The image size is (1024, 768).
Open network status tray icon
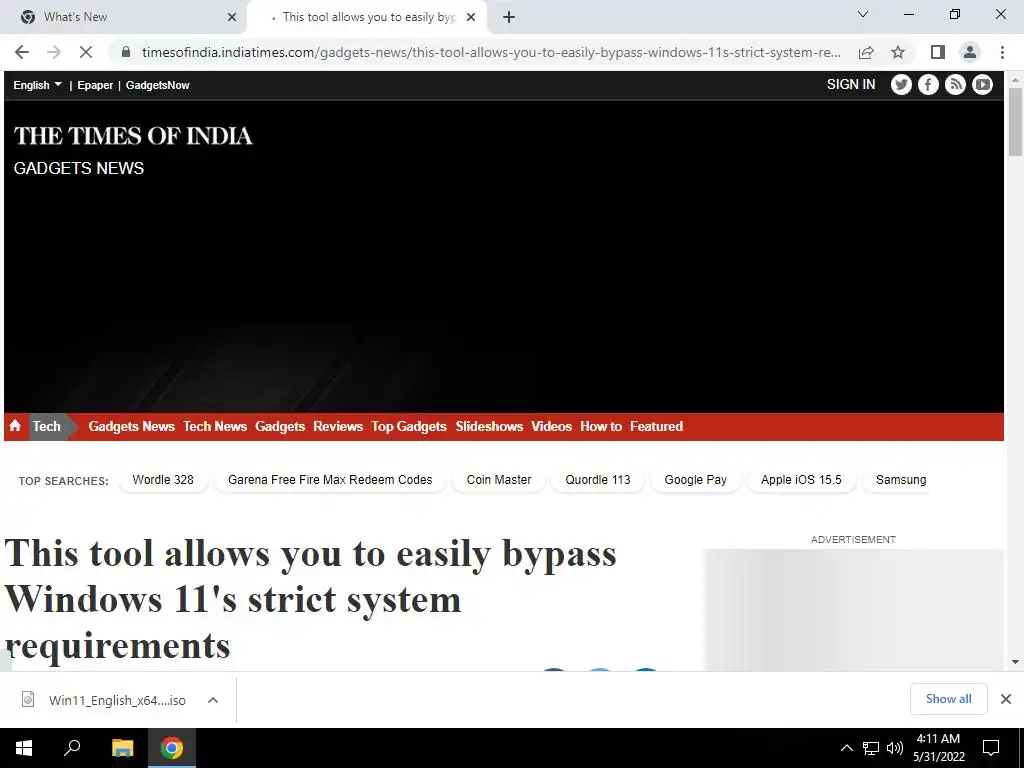tap(871, 748)
